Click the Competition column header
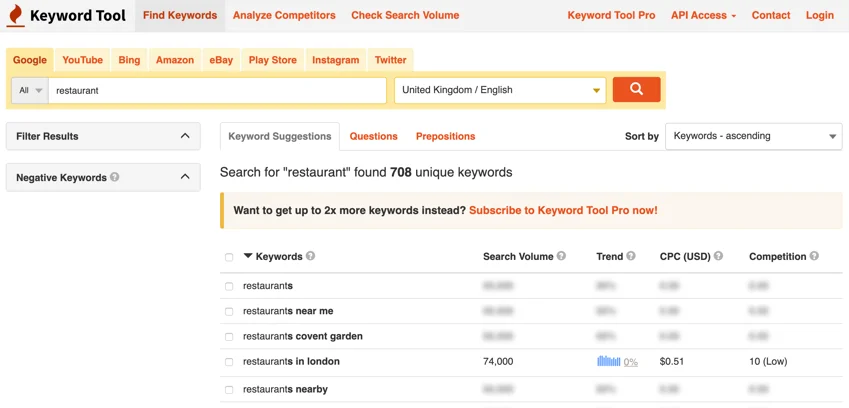 [778, 256]
